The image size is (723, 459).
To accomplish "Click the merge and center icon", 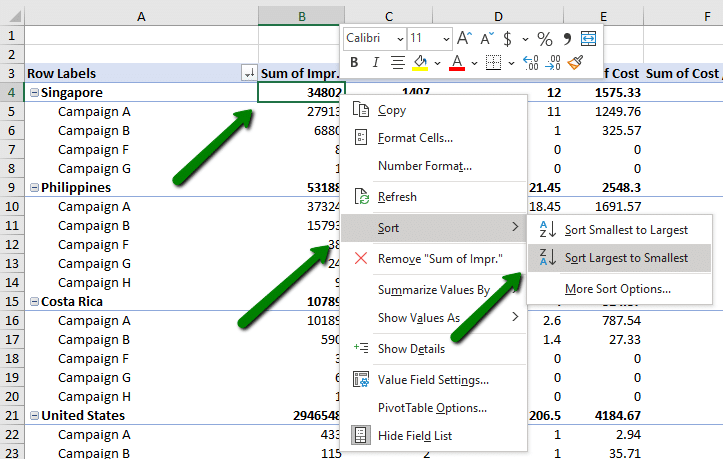I will tap(588, 38).
